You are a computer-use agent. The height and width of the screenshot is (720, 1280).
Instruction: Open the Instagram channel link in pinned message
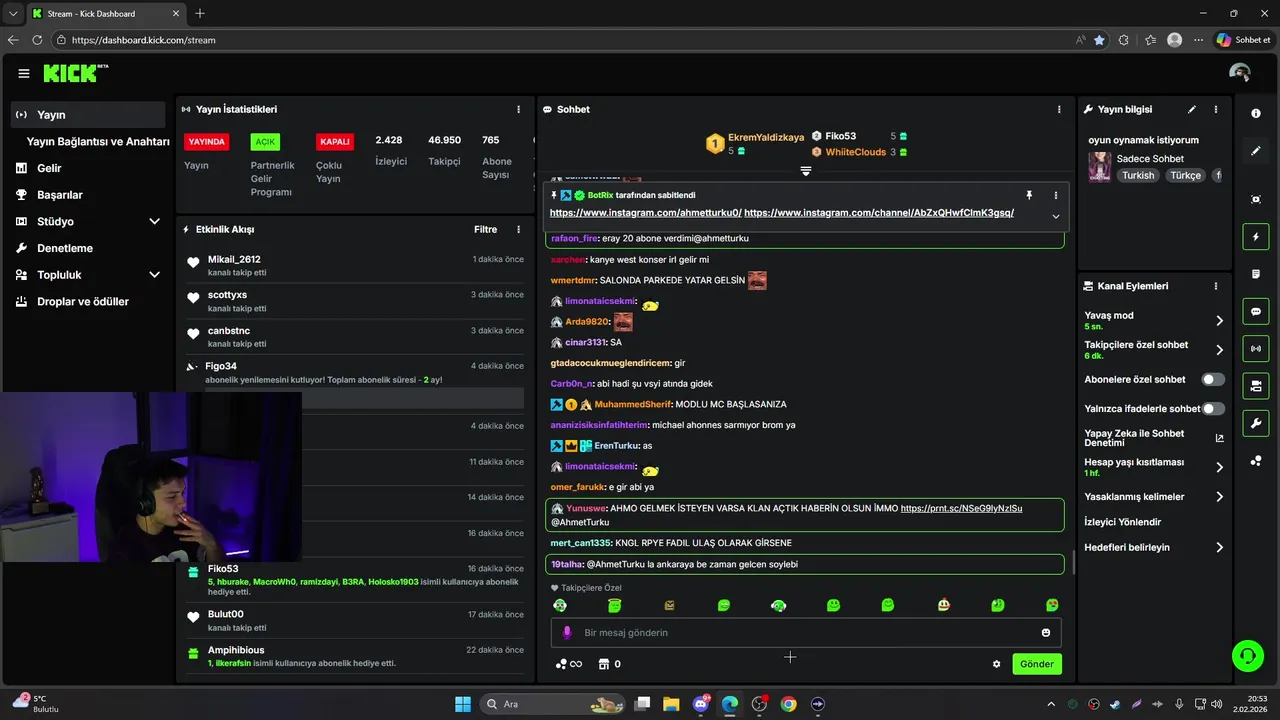[879, 213]
